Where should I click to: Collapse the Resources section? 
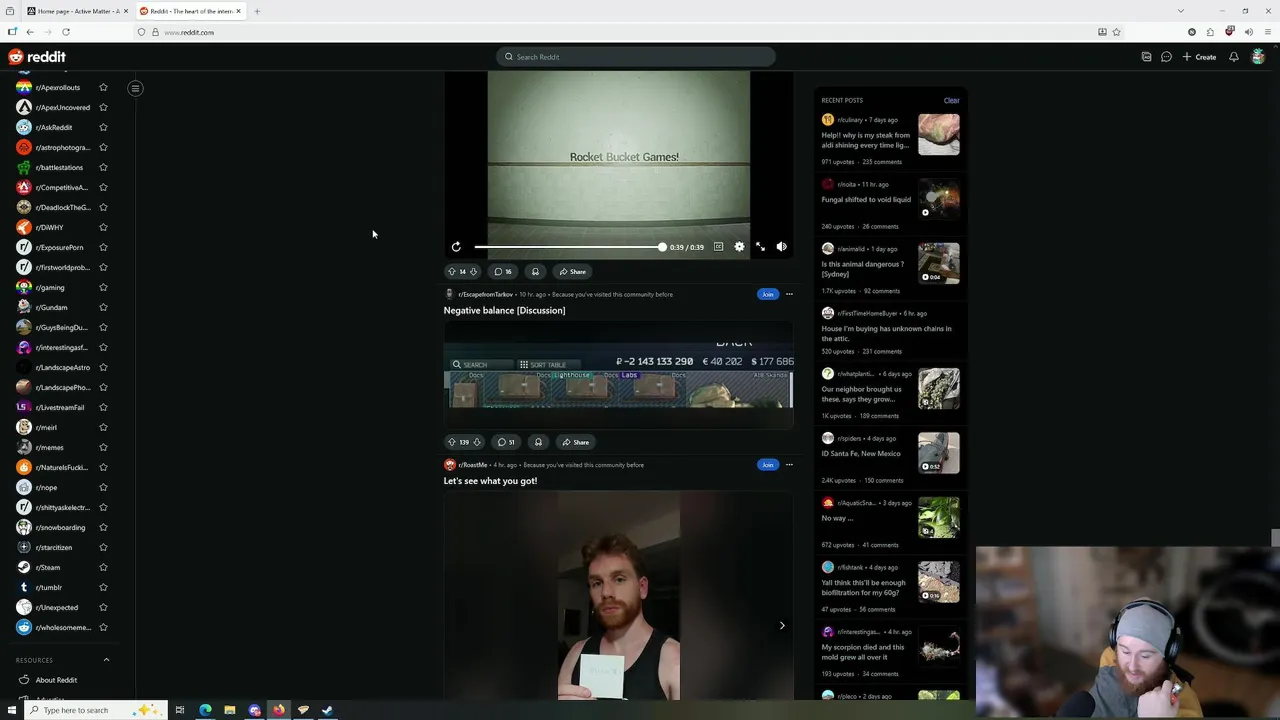tap(106, 660)
